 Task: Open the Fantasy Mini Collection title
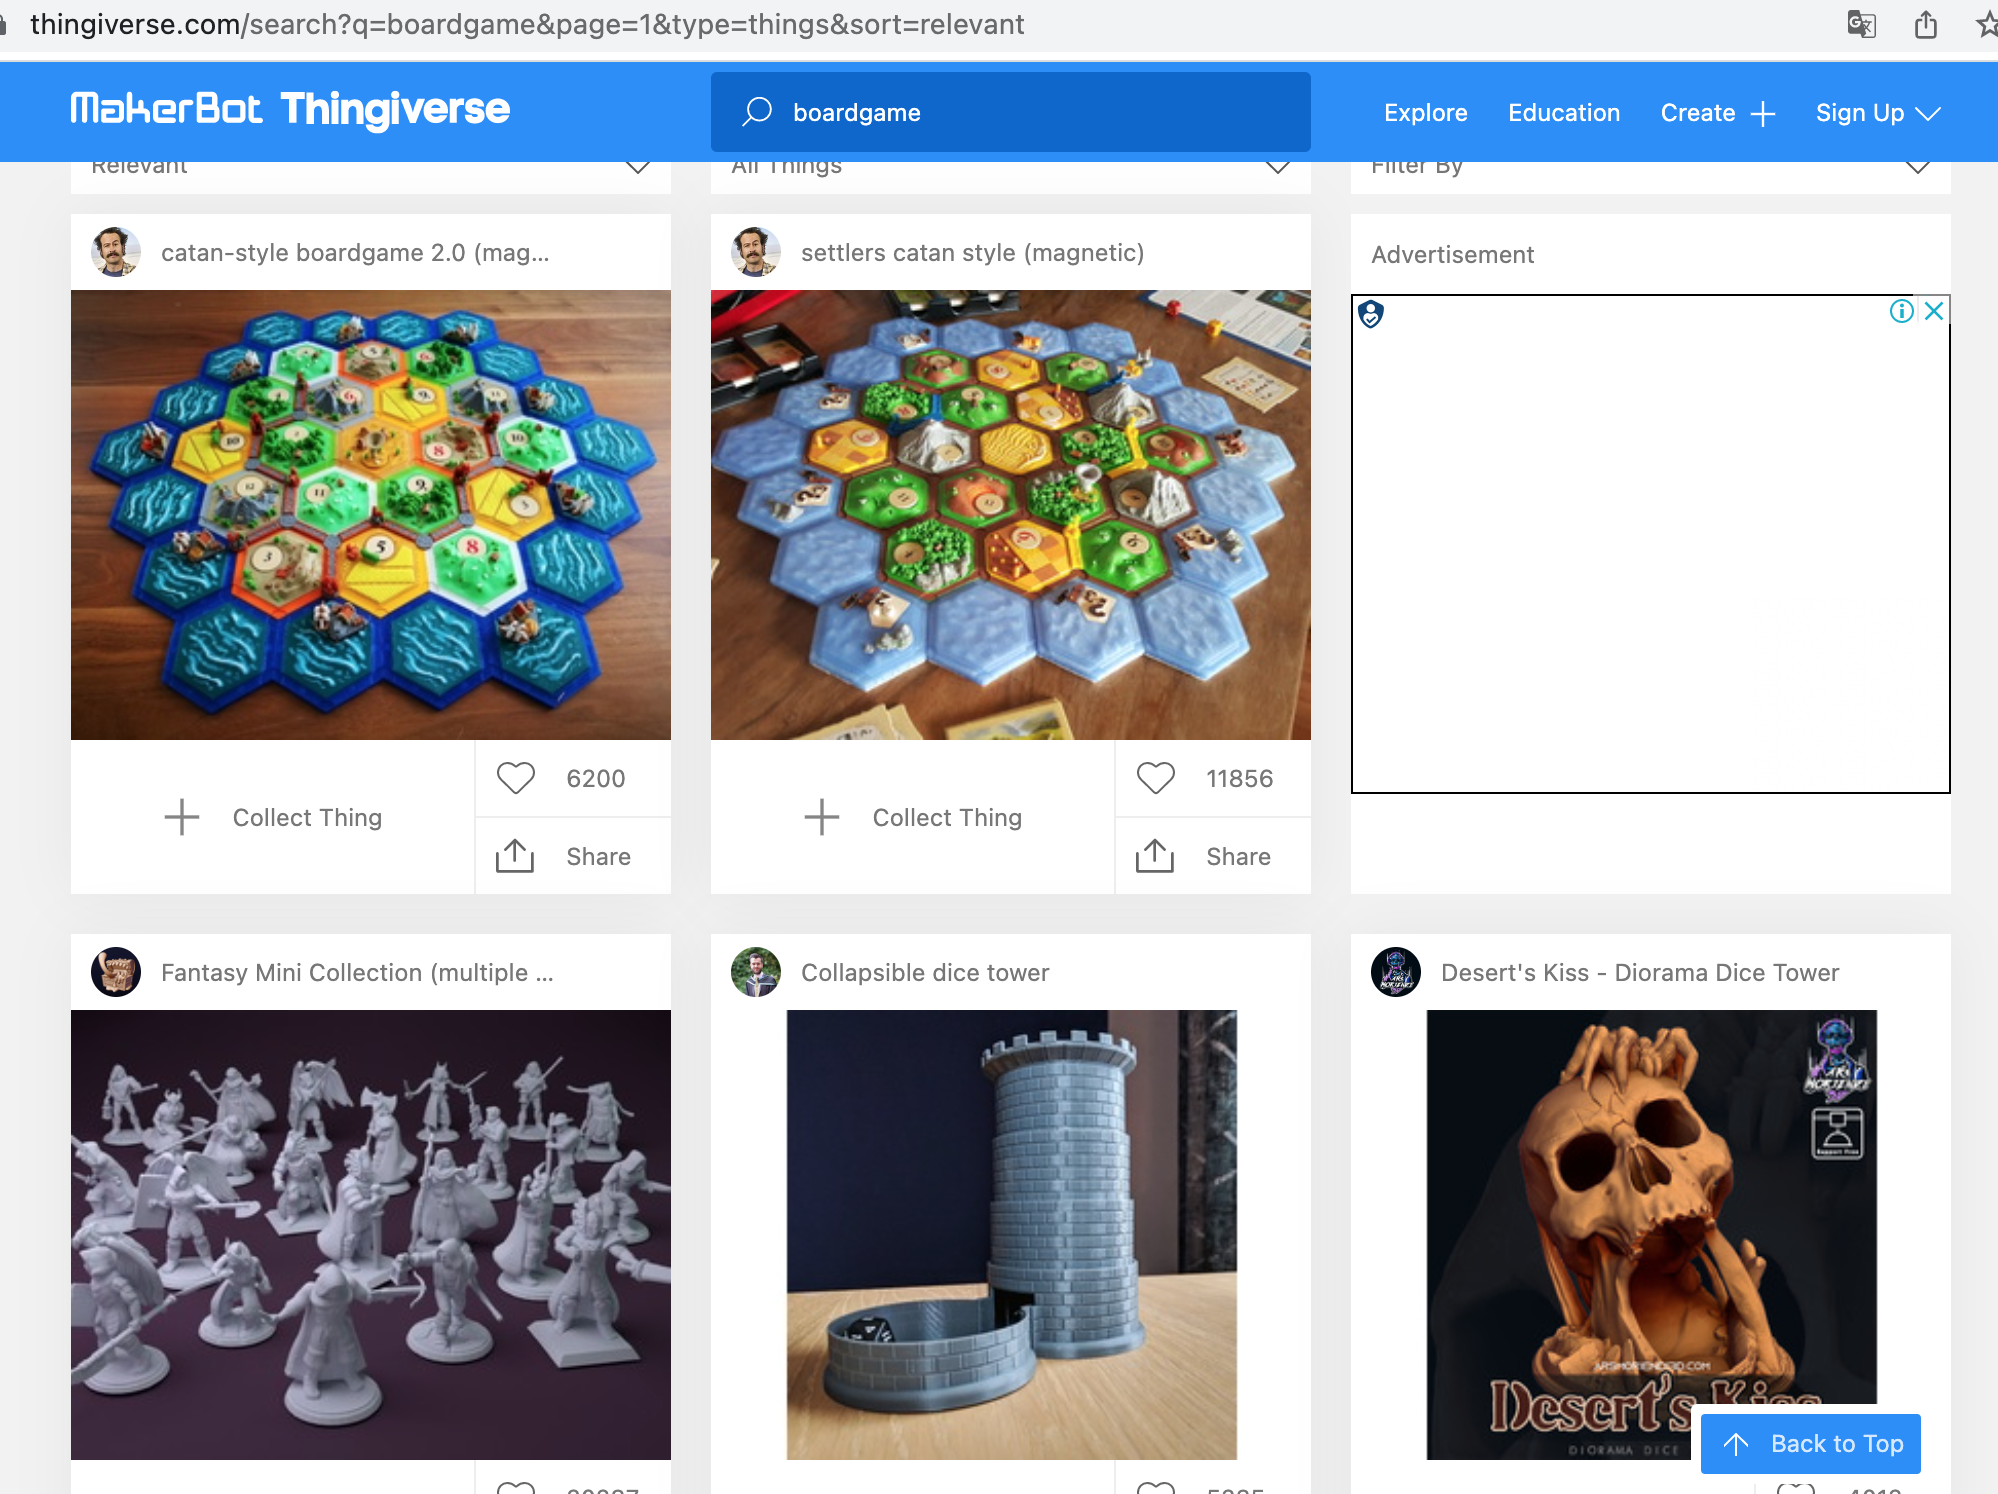357,973
